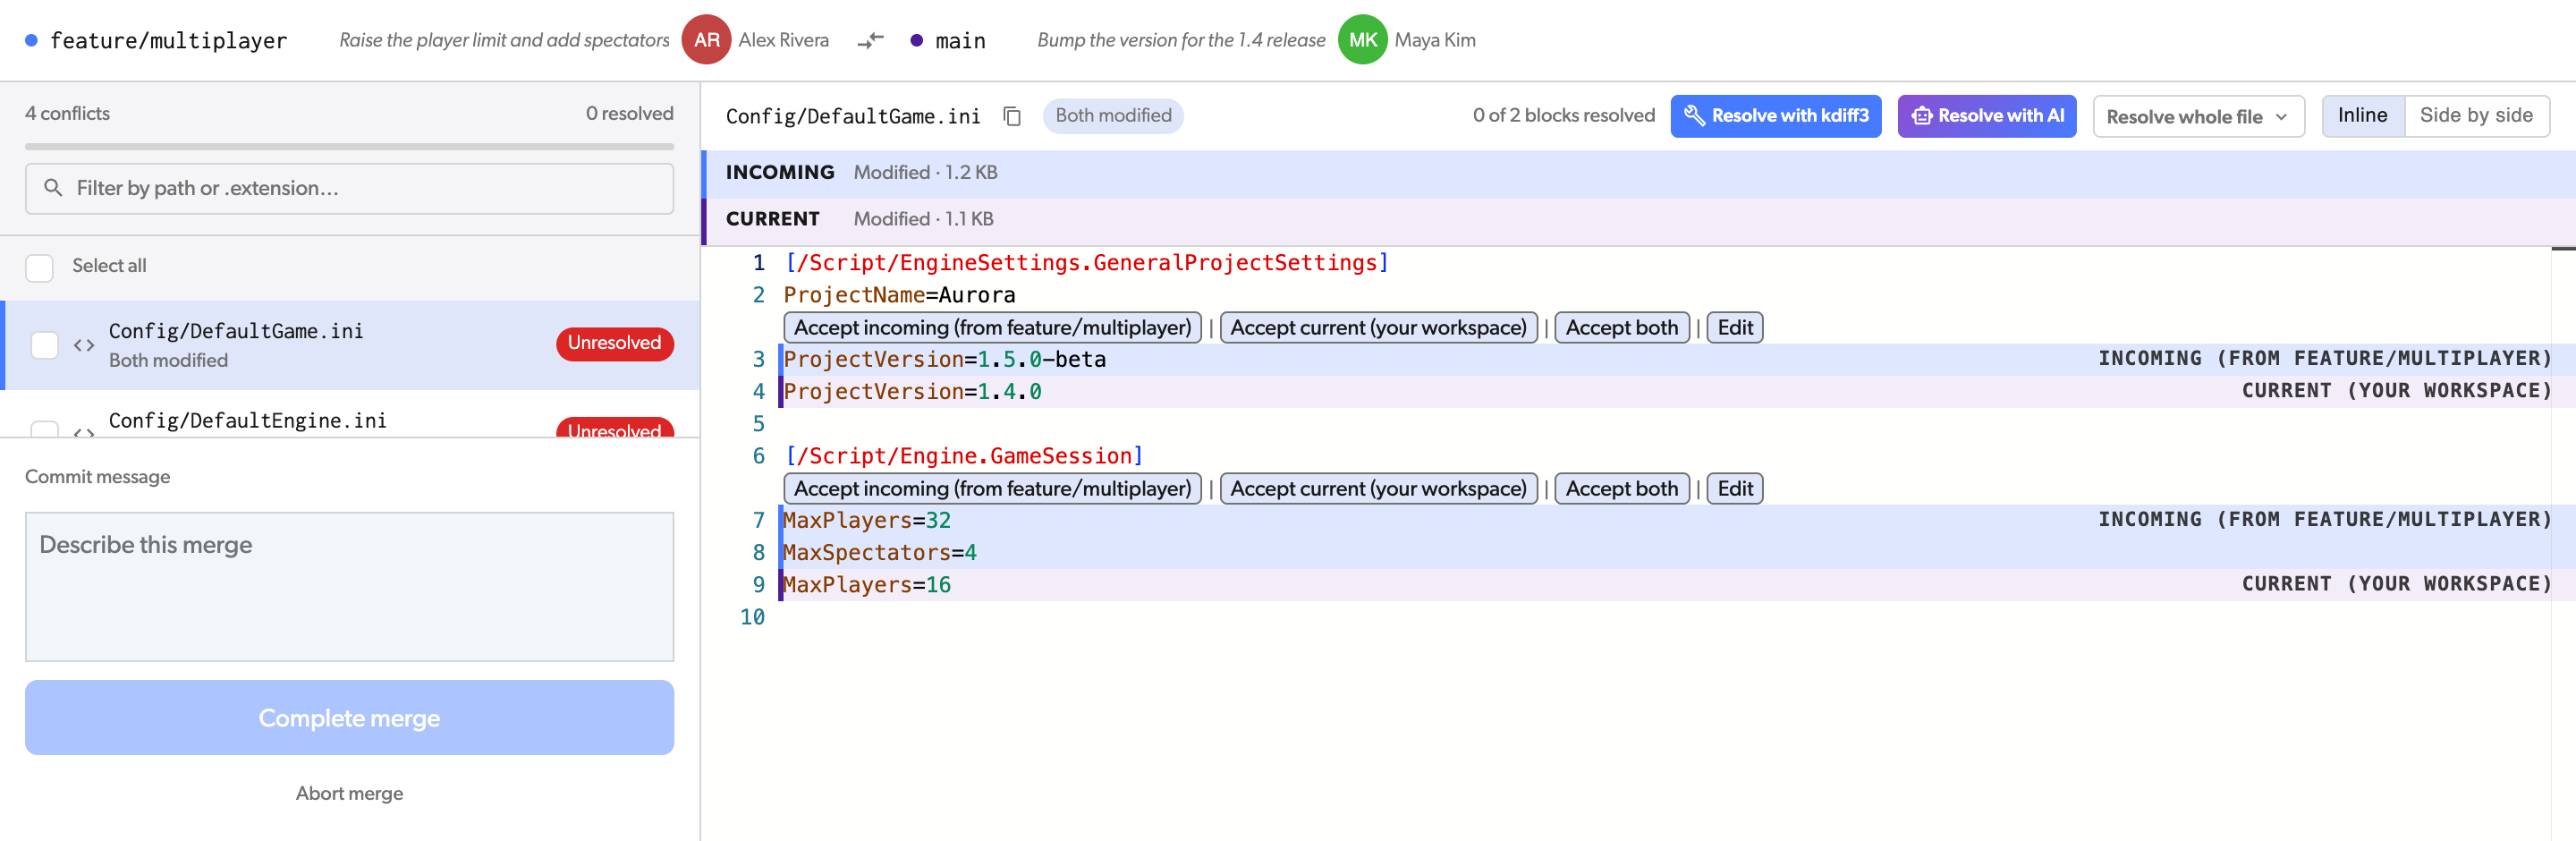Accept both for the ProjectVersion conflict

tap(1621, 328)
